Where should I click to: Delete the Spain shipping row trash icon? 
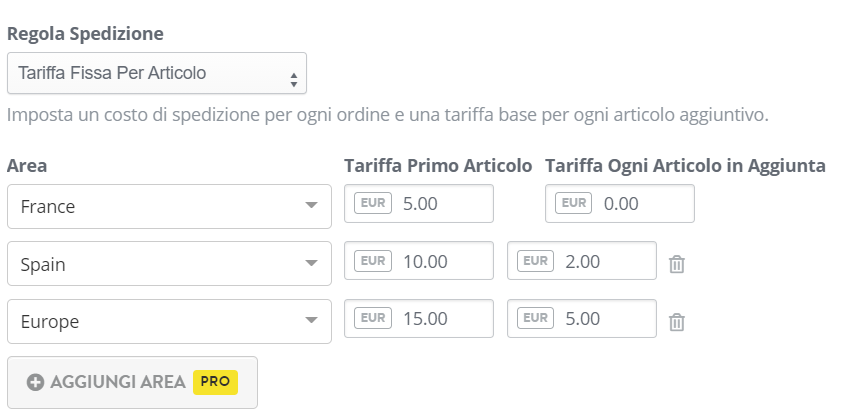click(x=677, y=264)
